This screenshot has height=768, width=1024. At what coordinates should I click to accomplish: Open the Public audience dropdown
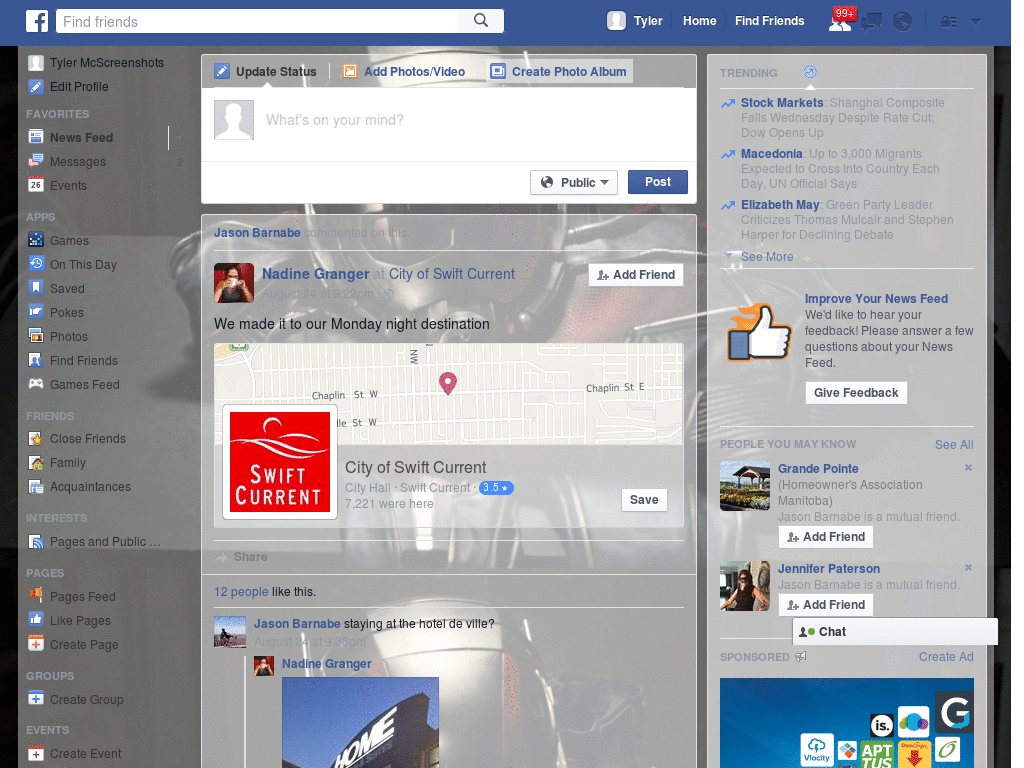(574, 182)
